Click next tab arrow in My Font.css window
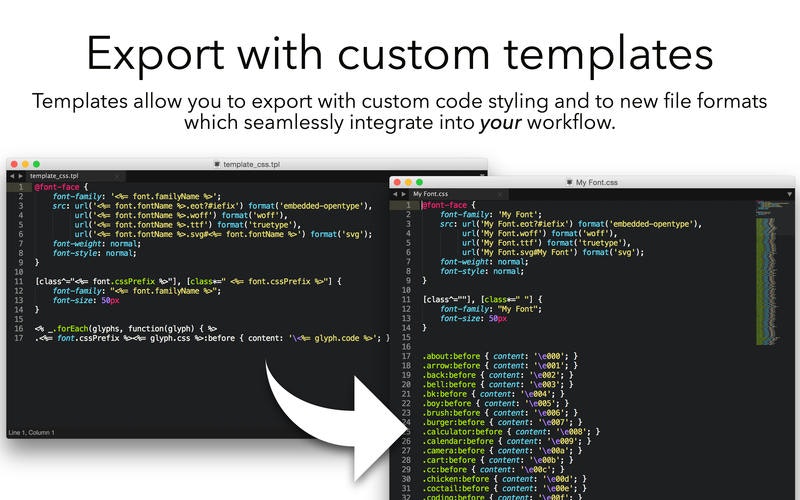The image size is (800, 500). pos(404,194)
